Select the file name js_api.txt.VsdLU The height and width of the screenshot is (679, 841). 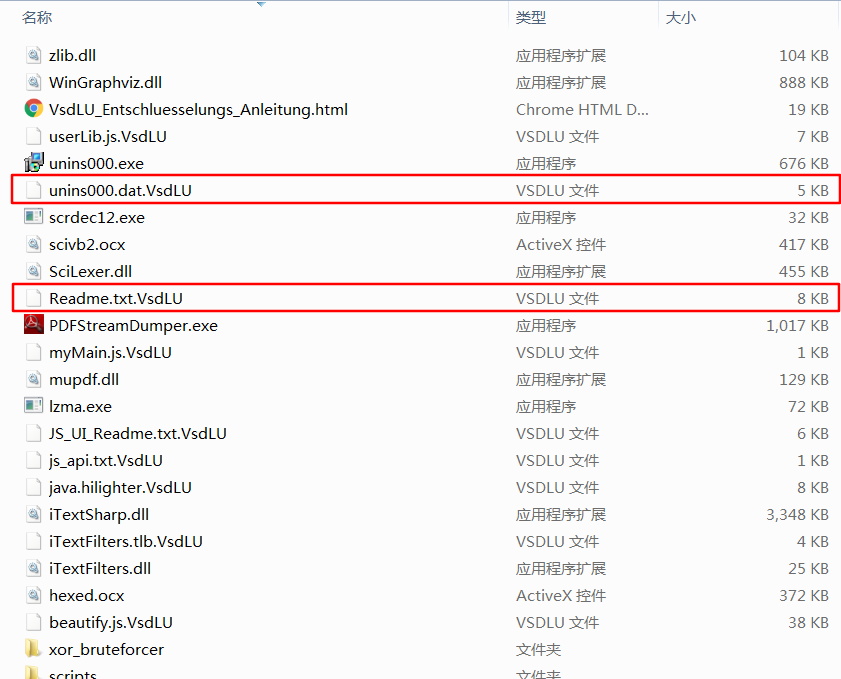(x=106, y=461)
